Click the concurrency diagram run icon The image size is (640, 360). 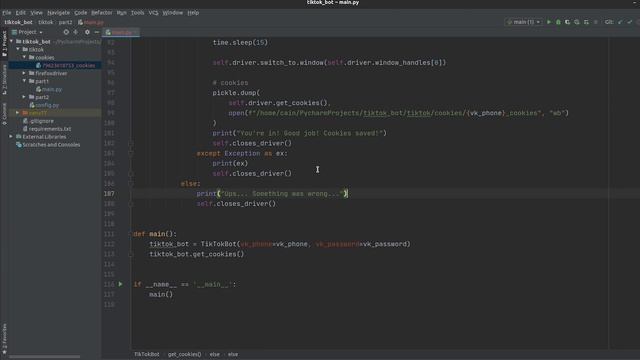(x=586, y=22)
